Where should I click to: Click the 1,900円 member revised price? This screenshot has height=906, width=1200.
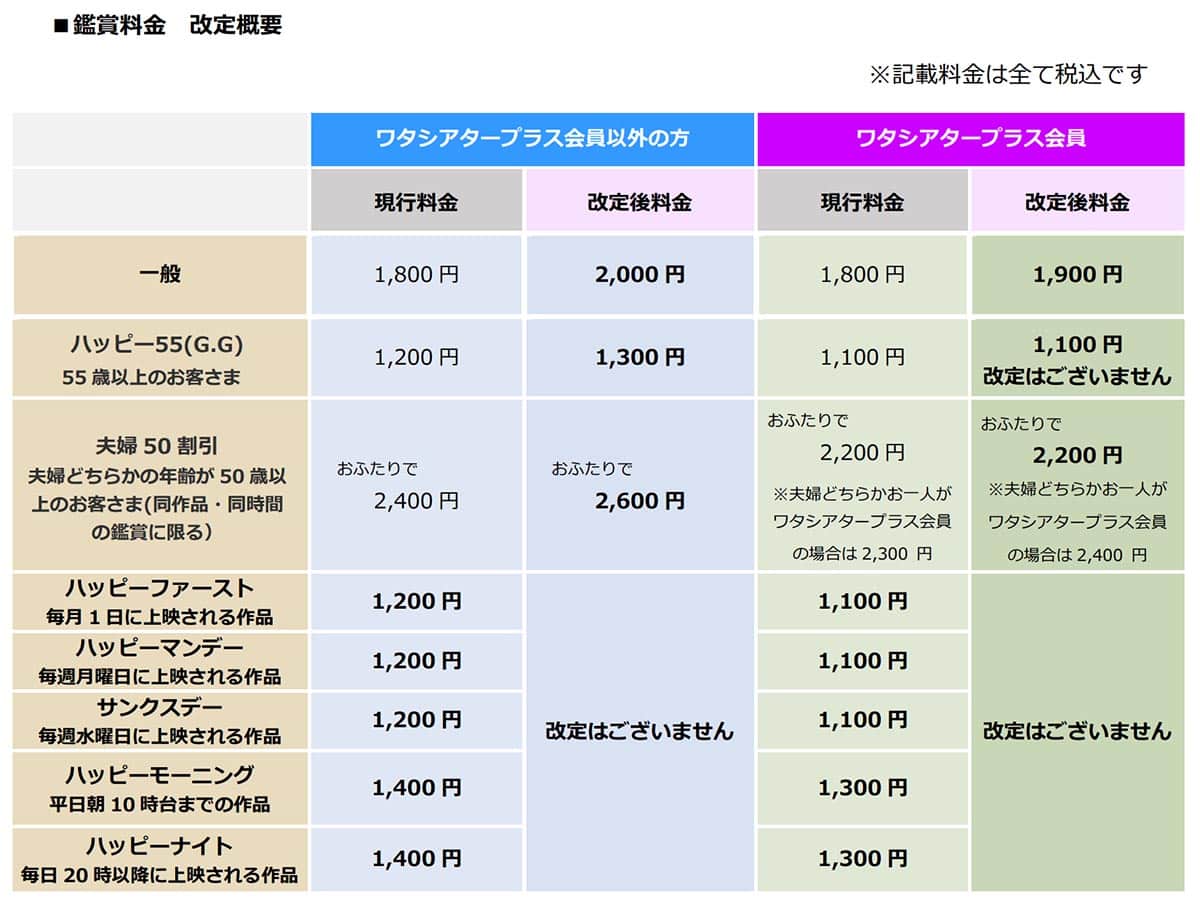point(1077,275)
